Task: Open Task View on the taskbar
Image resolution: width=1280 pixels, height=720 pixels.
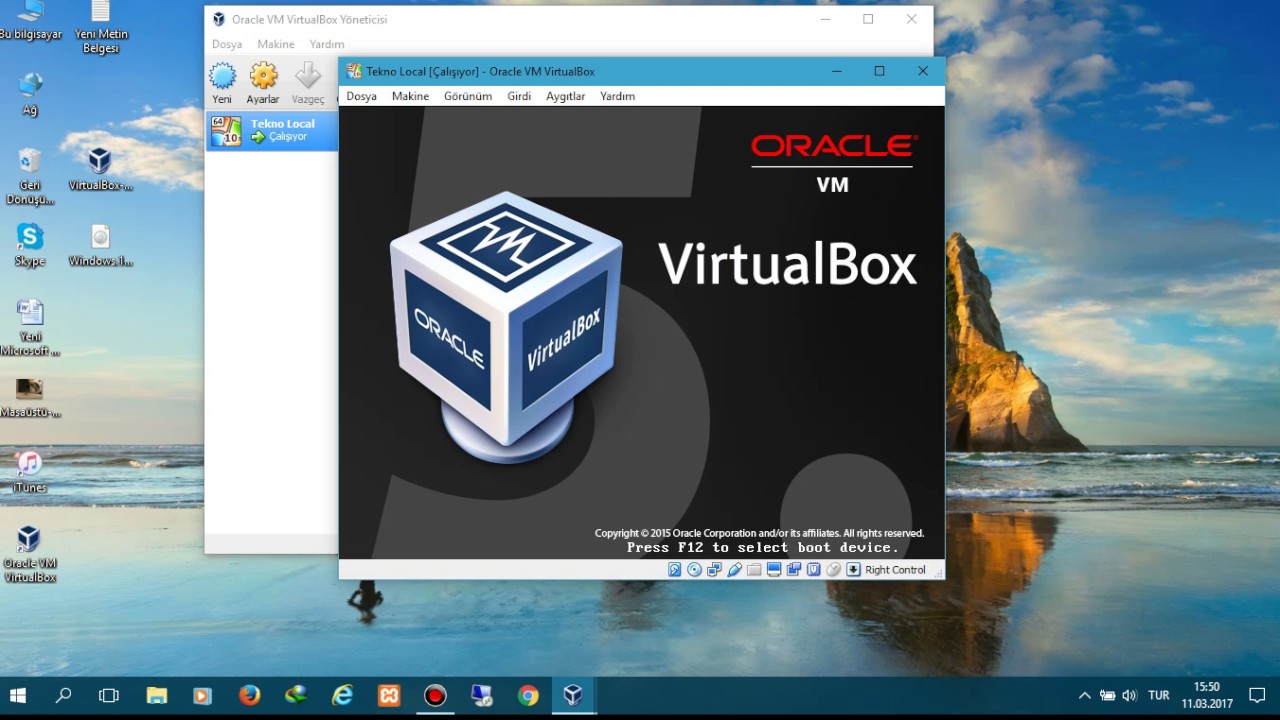Action: (109, 696)
